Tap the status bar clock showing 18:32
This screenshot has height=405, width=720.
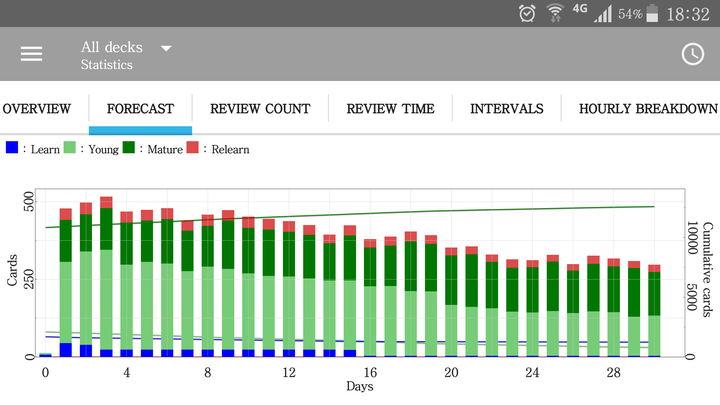tap(688, 14)
